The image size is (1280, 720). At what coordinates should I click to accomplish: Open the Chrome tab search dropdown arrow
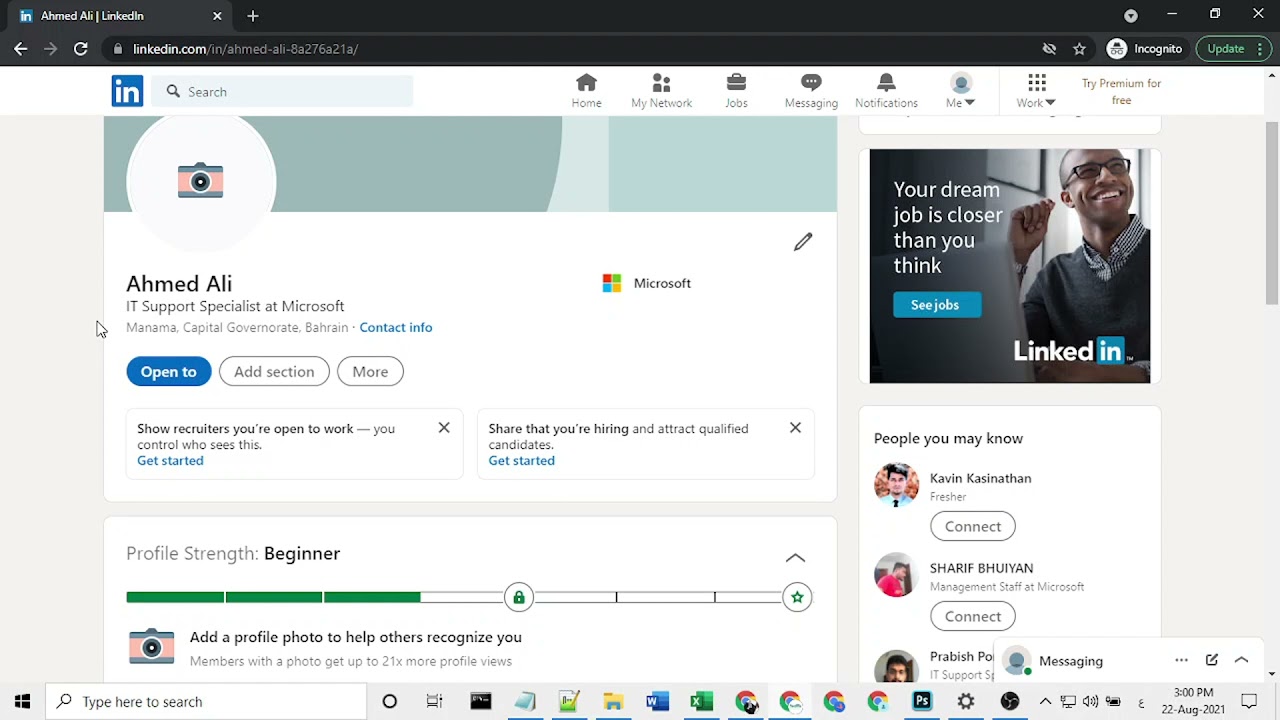1131,16
